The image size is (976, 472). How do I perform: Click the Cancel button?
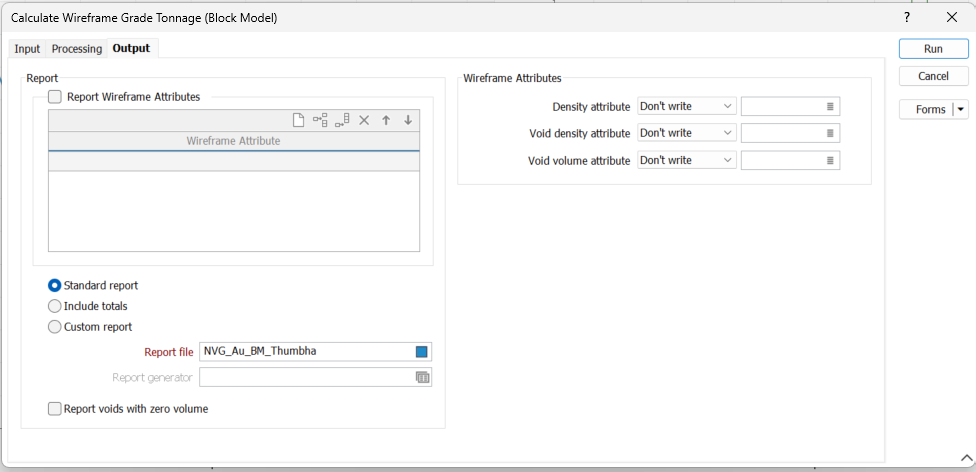[x=932, y=76]
